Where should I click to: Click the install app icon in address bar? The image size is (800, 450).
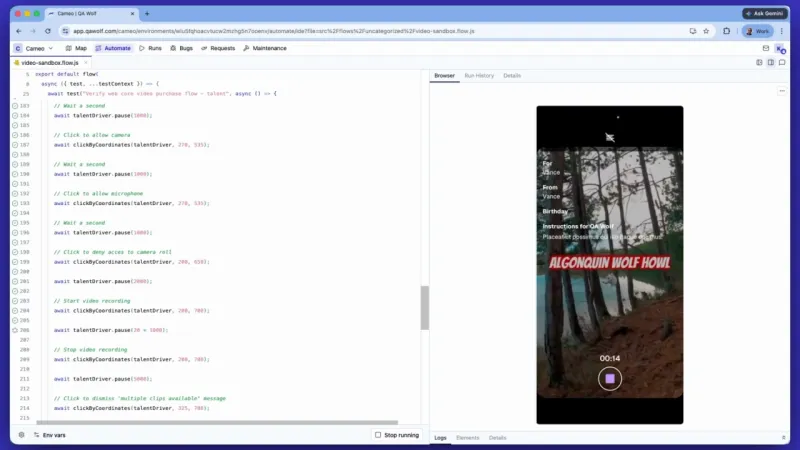pos(692,31)
